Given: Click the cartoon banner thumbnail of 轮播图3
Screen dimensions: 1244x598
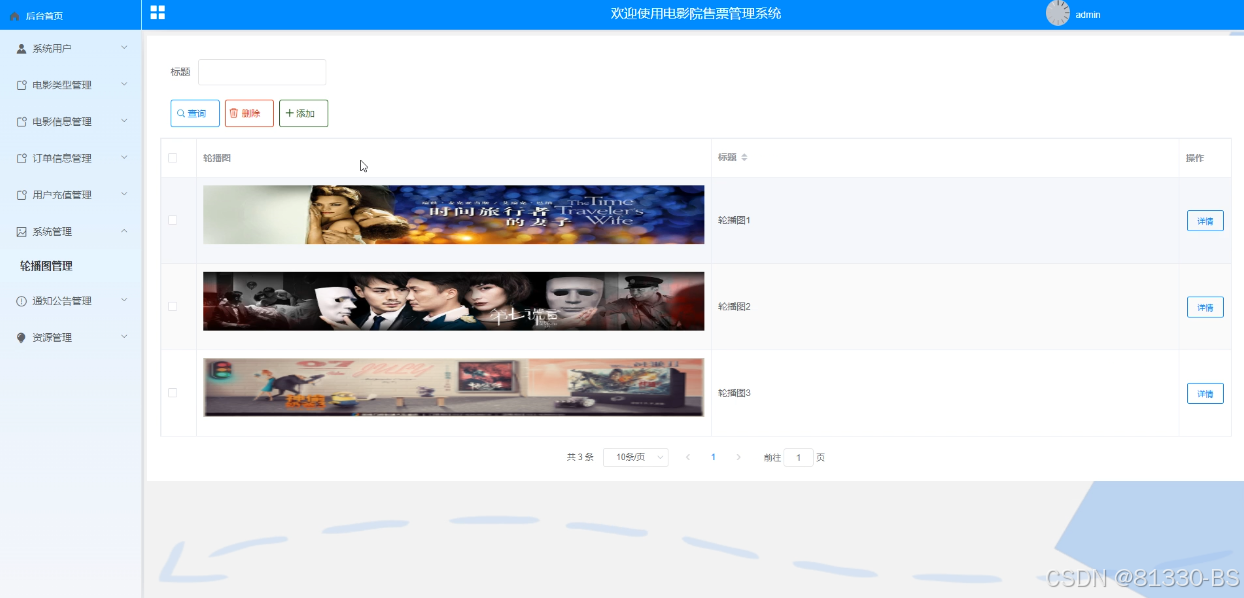Looking at the screenshot, I should (453, 387).
